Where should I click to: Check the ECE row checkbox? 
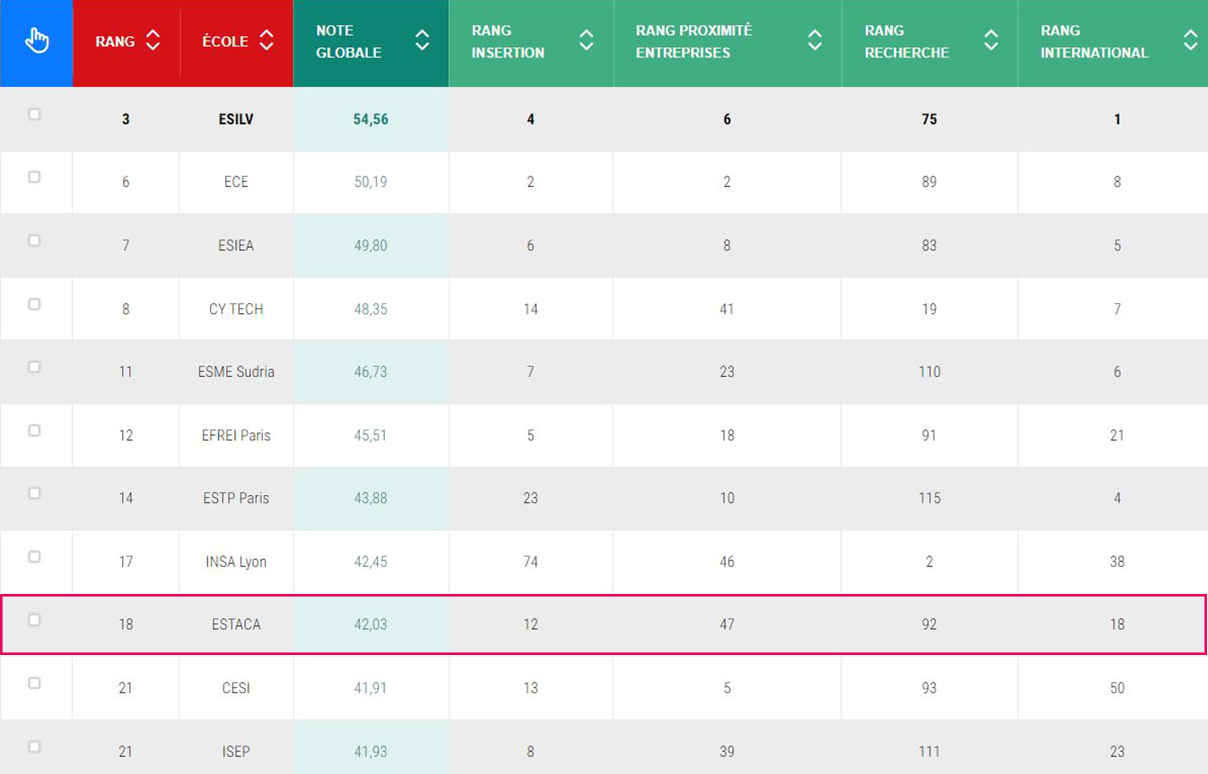click(34, 177)
